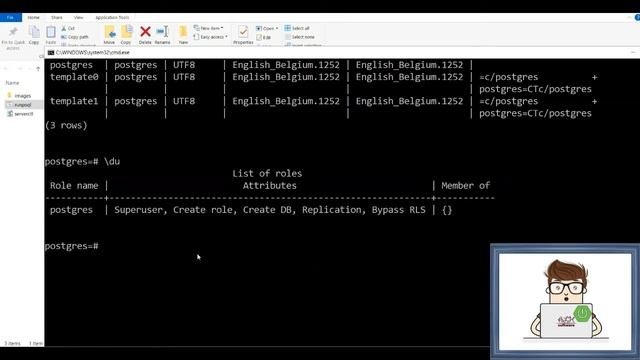640x360 pixels.
Task: Click the 'Role name' column header text
Action: [x=74, y=186]
